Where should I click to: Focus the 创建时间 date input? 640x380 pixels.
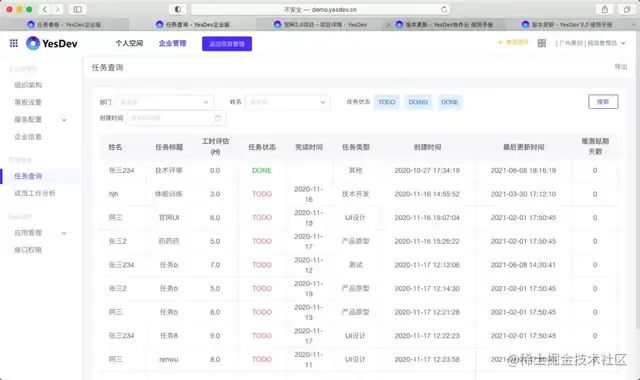[x=176, y=118]
